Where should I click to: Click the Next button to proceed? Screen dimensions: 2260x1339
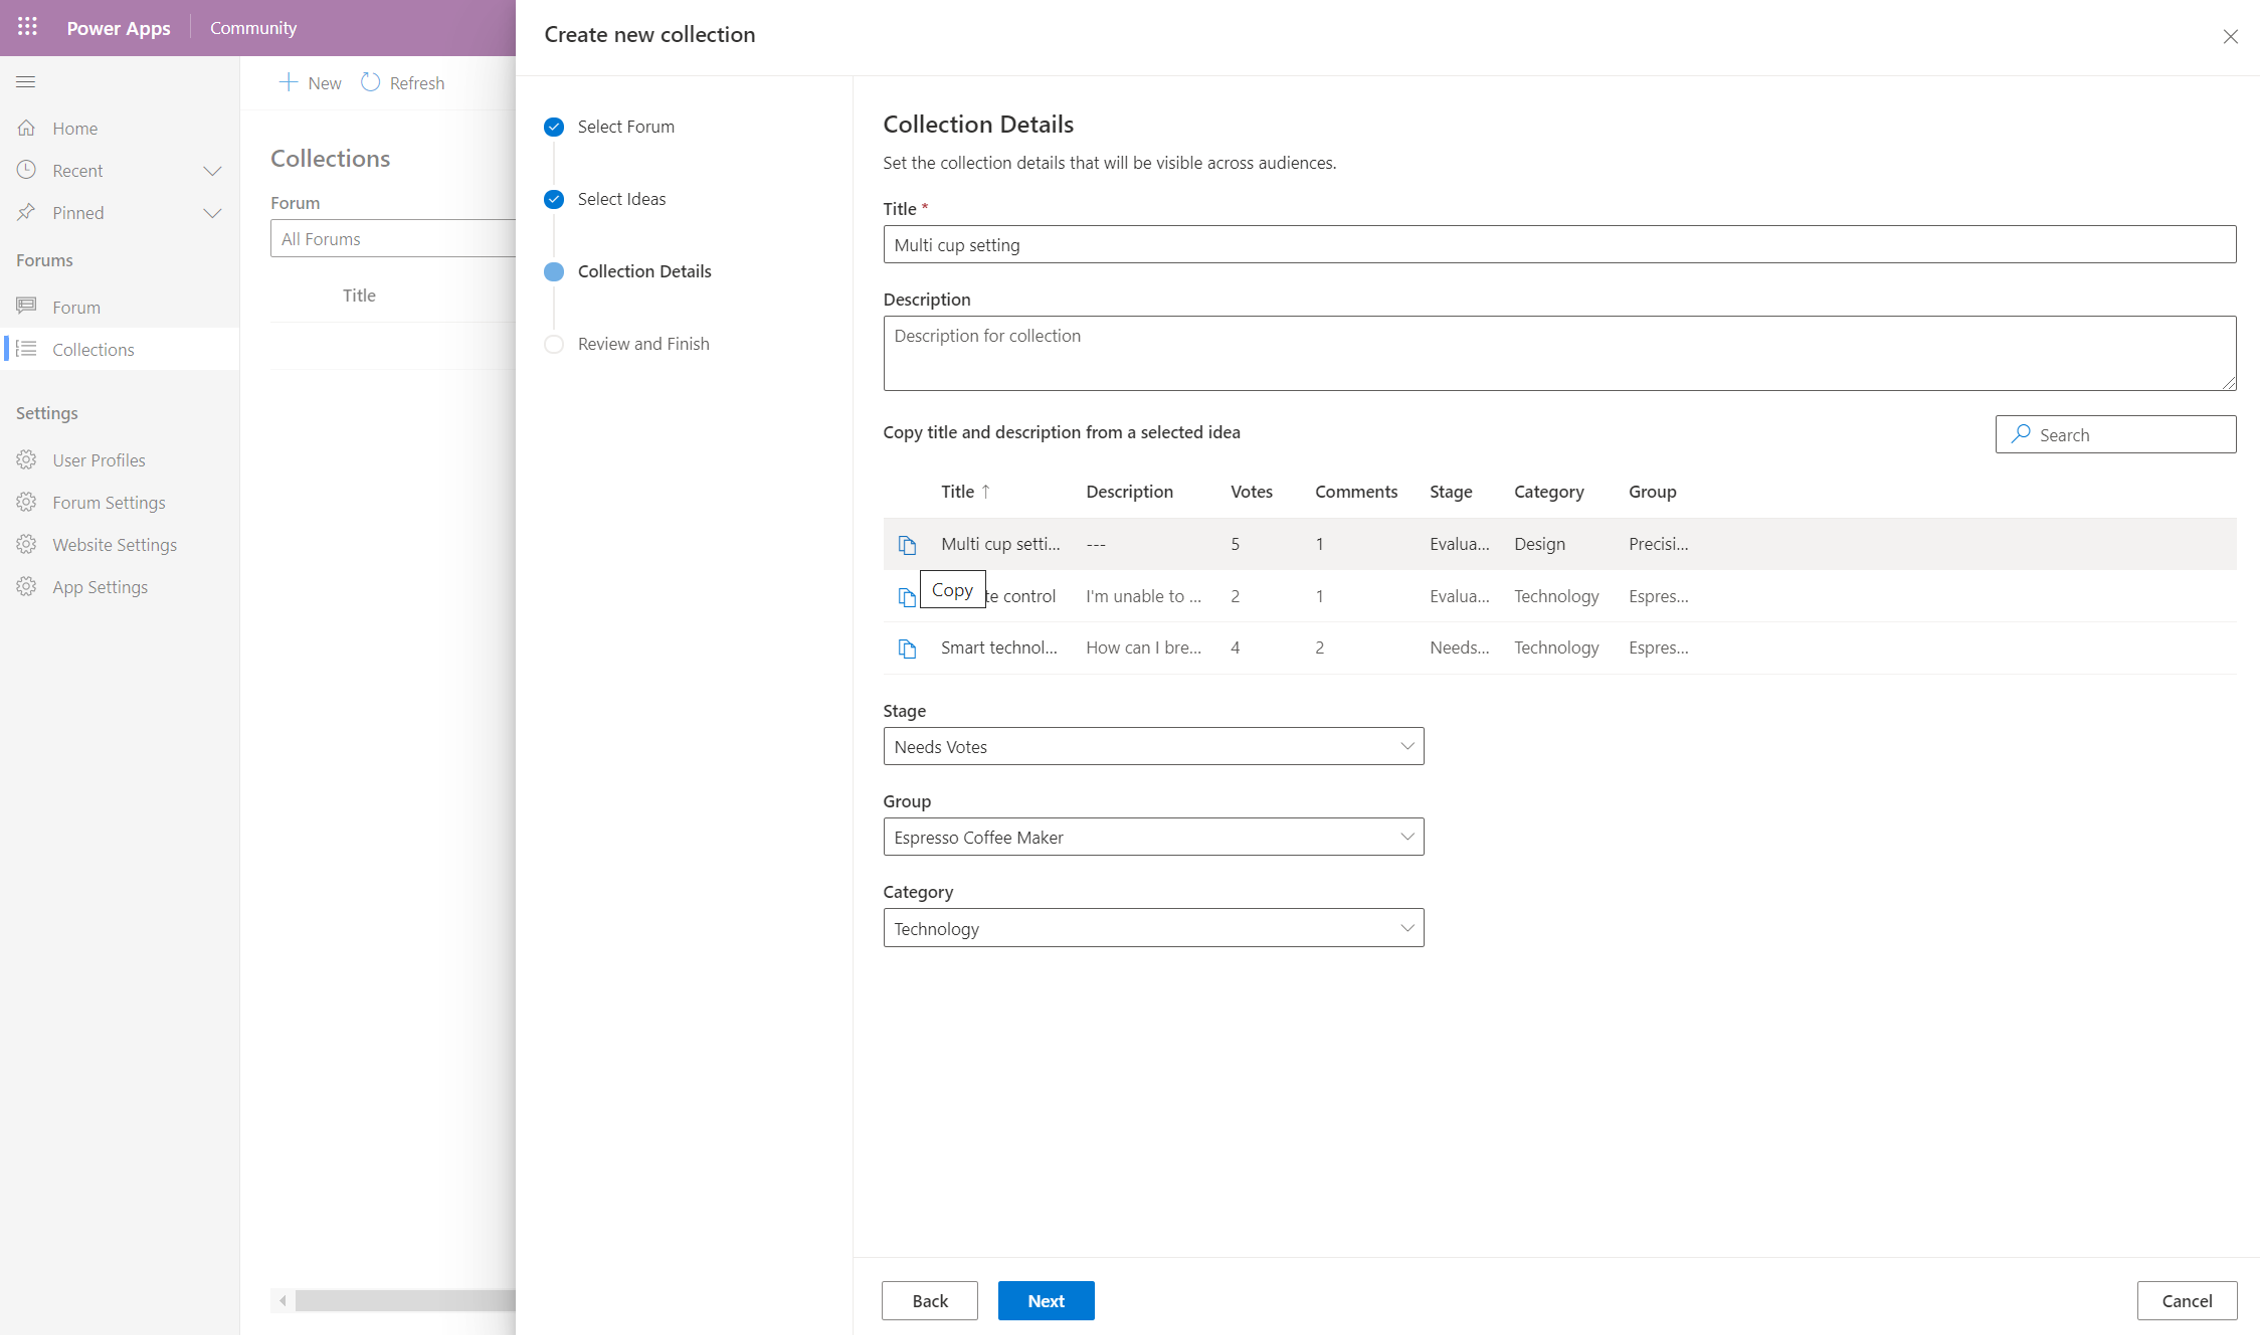coord(1047,1299)
